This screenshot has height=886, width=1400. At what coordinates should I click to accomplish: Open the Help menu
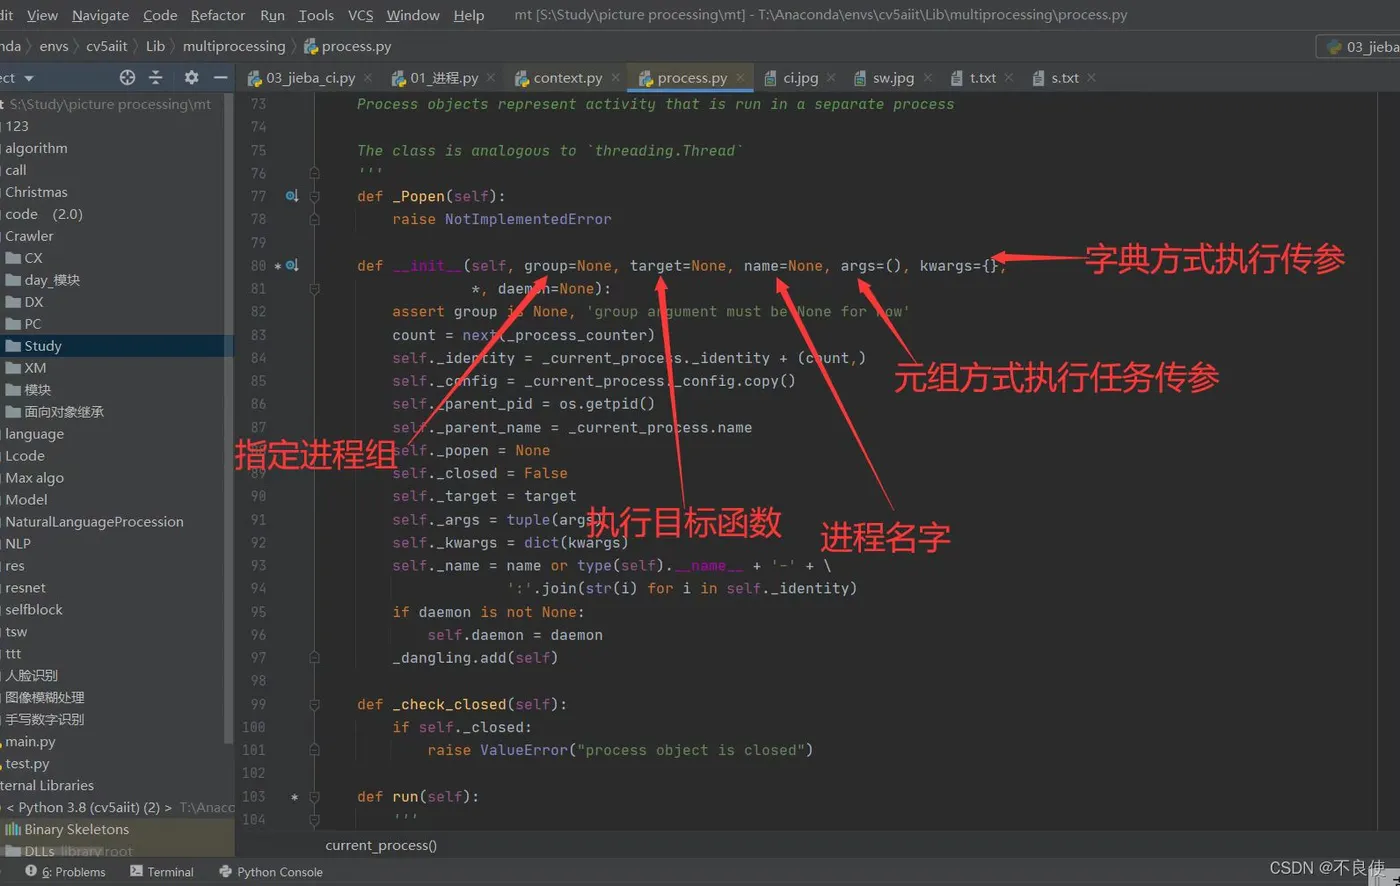[x=469, y=15]
